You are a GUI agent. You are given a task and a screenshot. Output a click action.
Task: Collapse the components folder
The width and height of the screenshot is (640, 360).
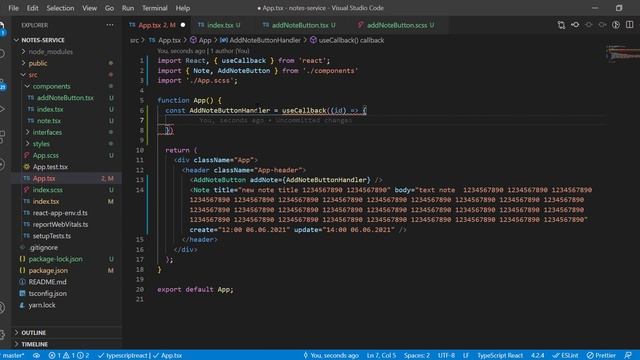tap(67, 87)
